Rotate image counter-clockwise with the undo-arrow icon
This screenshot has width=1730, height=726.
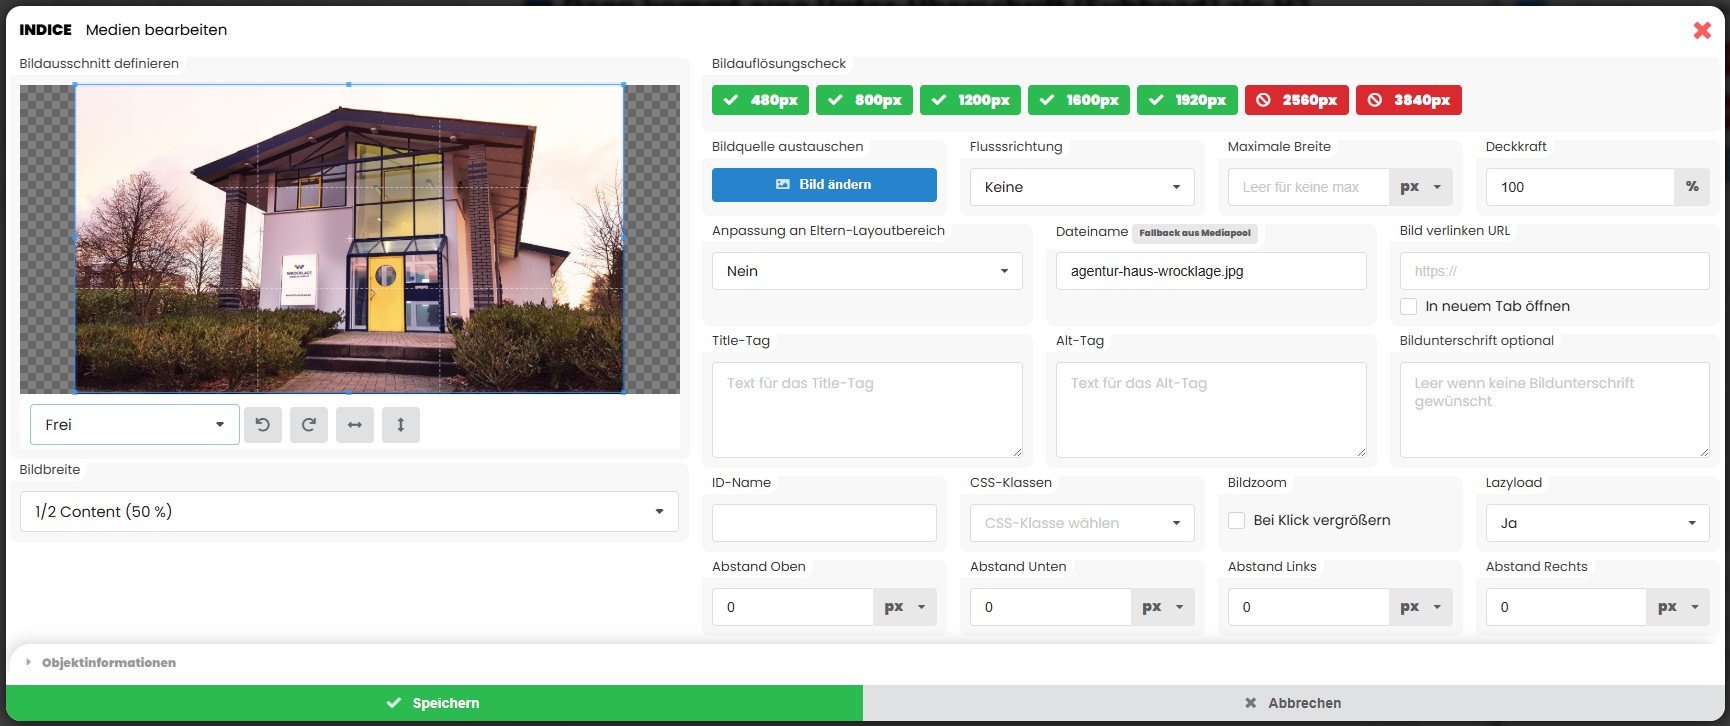coord(263,425)
